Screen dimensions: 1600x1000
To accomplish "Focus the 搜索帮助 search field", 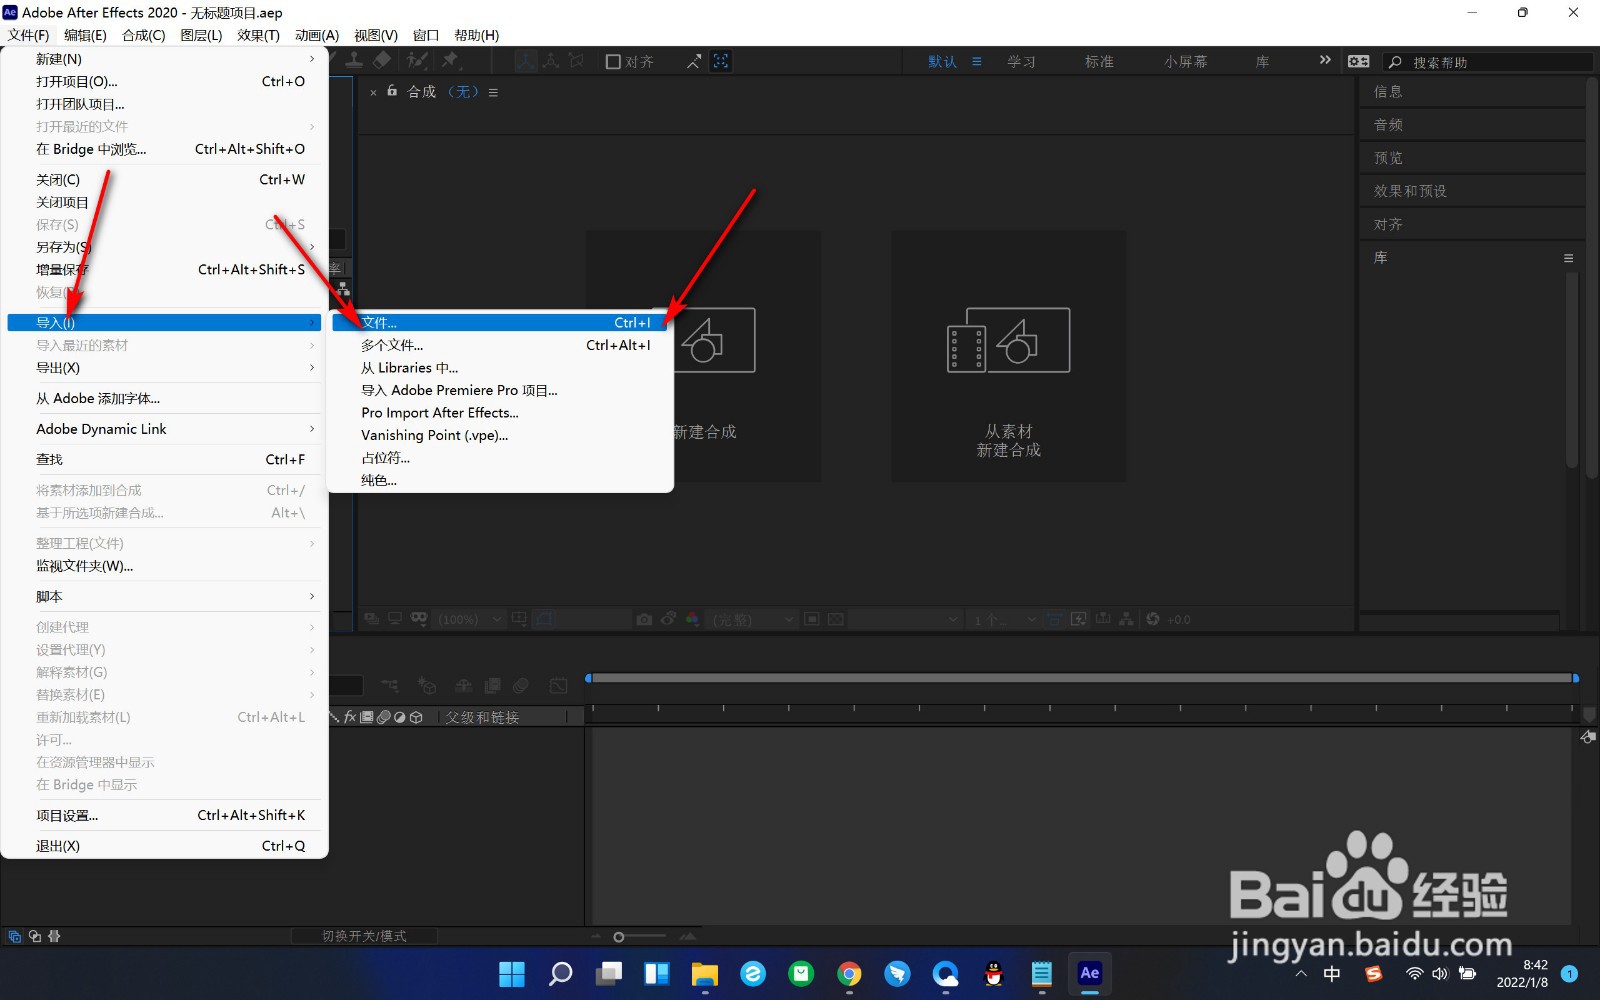I will click(1488, 62).
